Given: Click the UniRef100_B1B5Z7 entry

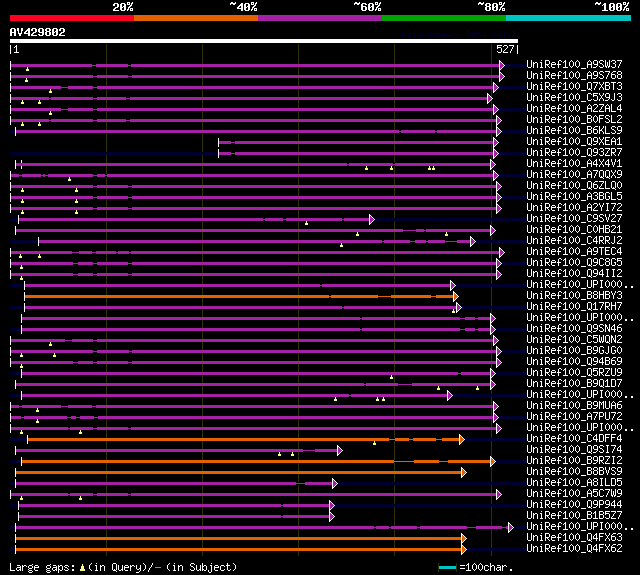Looking at the screenshot, I should point(574,516).
